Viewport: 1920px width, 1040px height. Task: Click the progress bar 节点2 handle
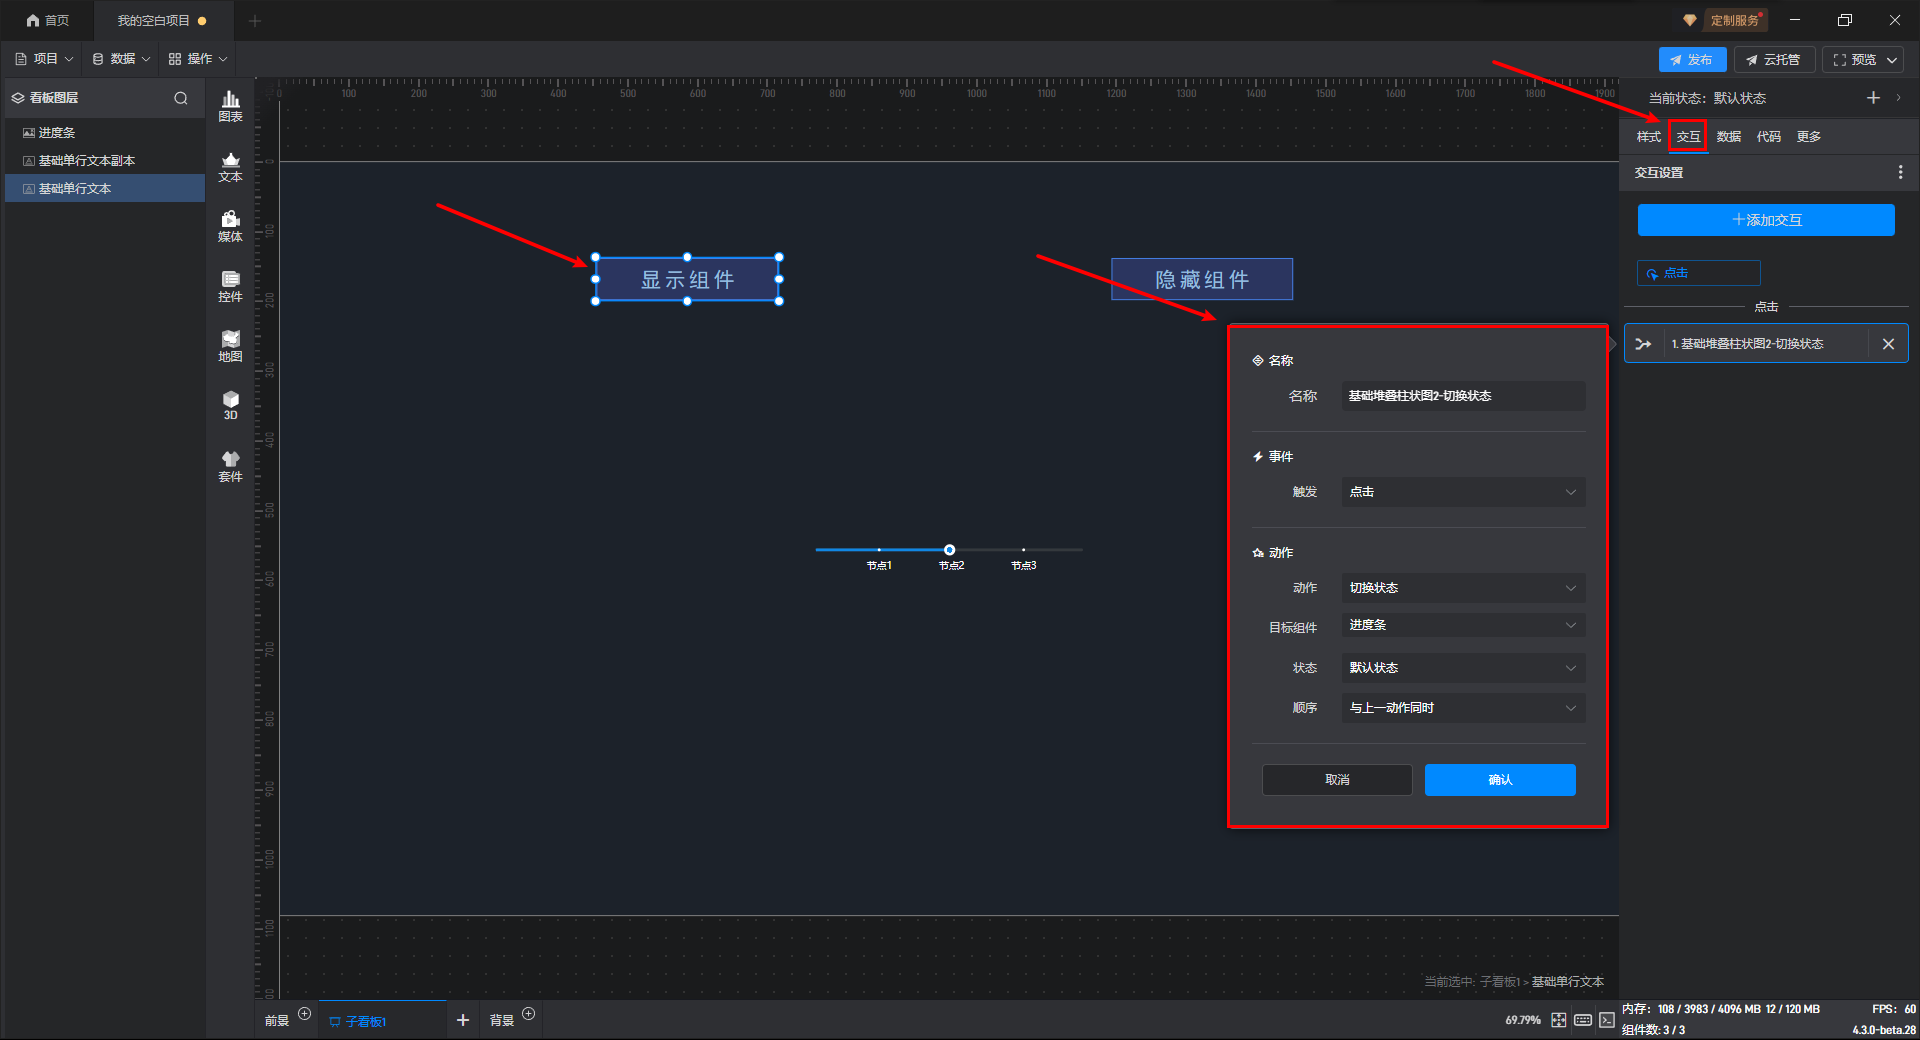click(x=949, y=550)
